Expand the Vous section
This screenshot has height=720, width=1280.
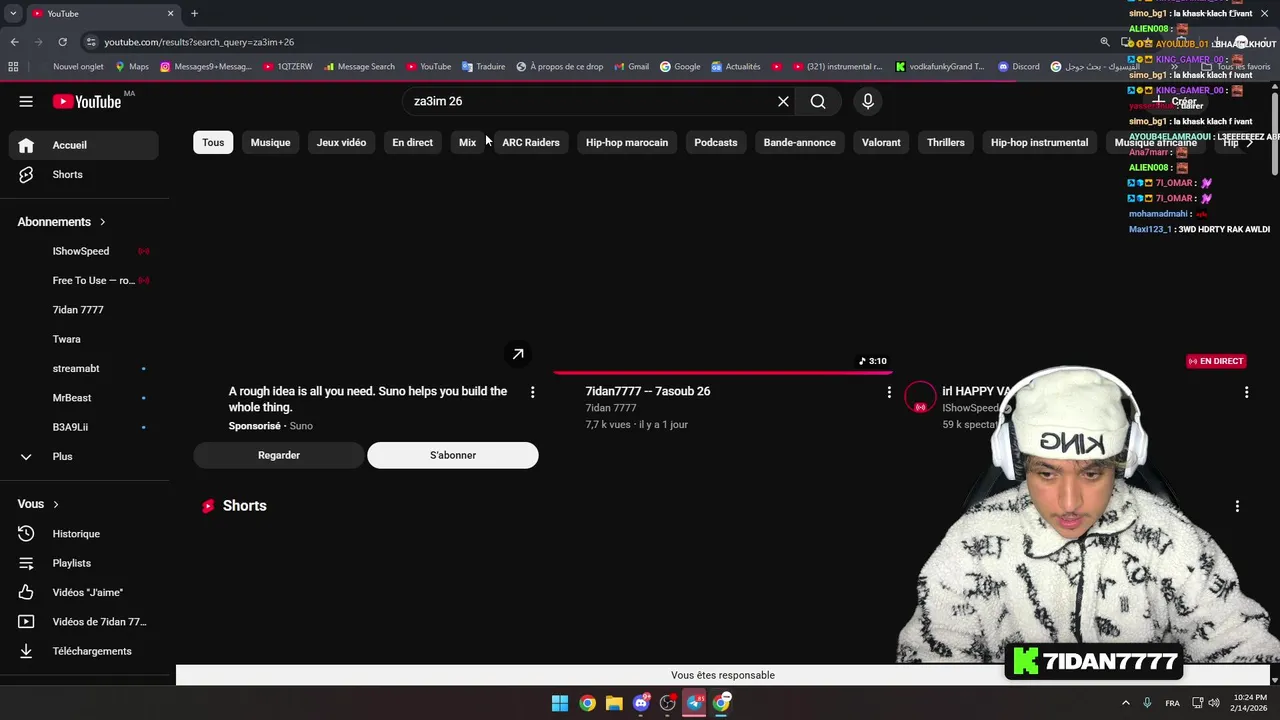tap(38, 504)
